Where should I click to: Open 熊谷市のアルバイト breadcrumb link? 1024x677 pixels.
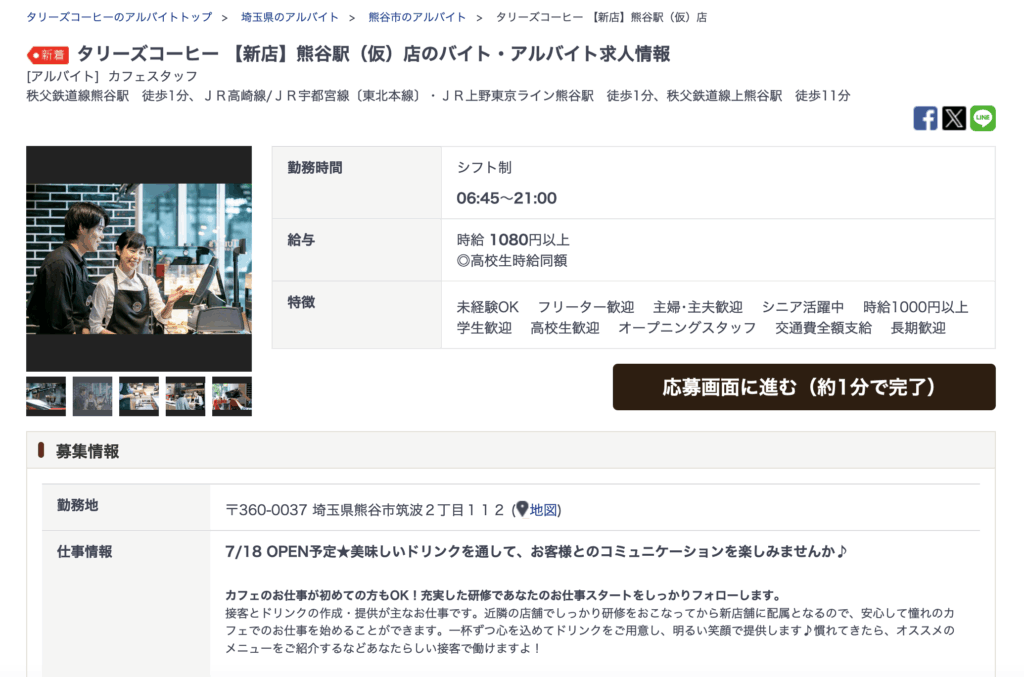(417, 17)
